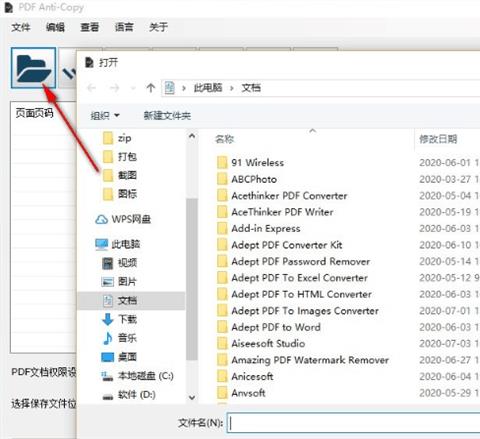Click the 91 Wireless folder icon

(222, 163)
